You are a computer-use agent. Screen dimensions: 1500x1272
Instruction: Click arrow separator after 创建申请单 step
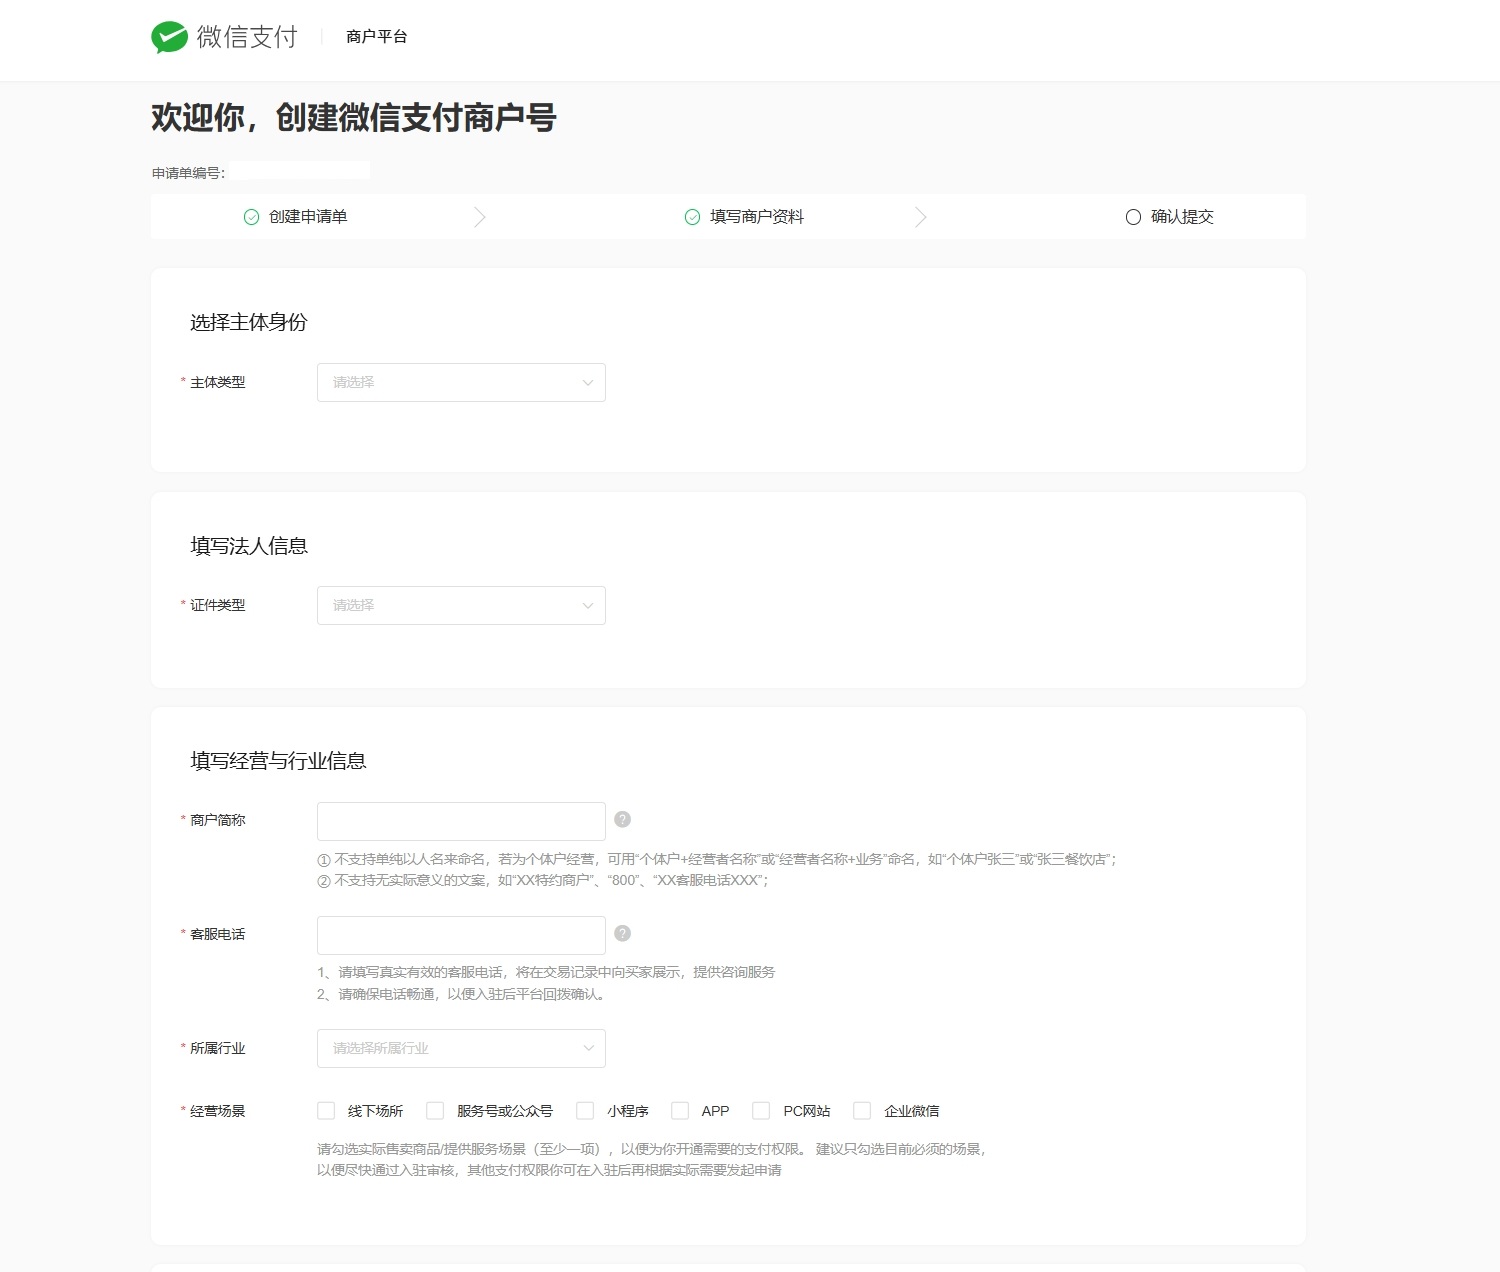(480, 217)
